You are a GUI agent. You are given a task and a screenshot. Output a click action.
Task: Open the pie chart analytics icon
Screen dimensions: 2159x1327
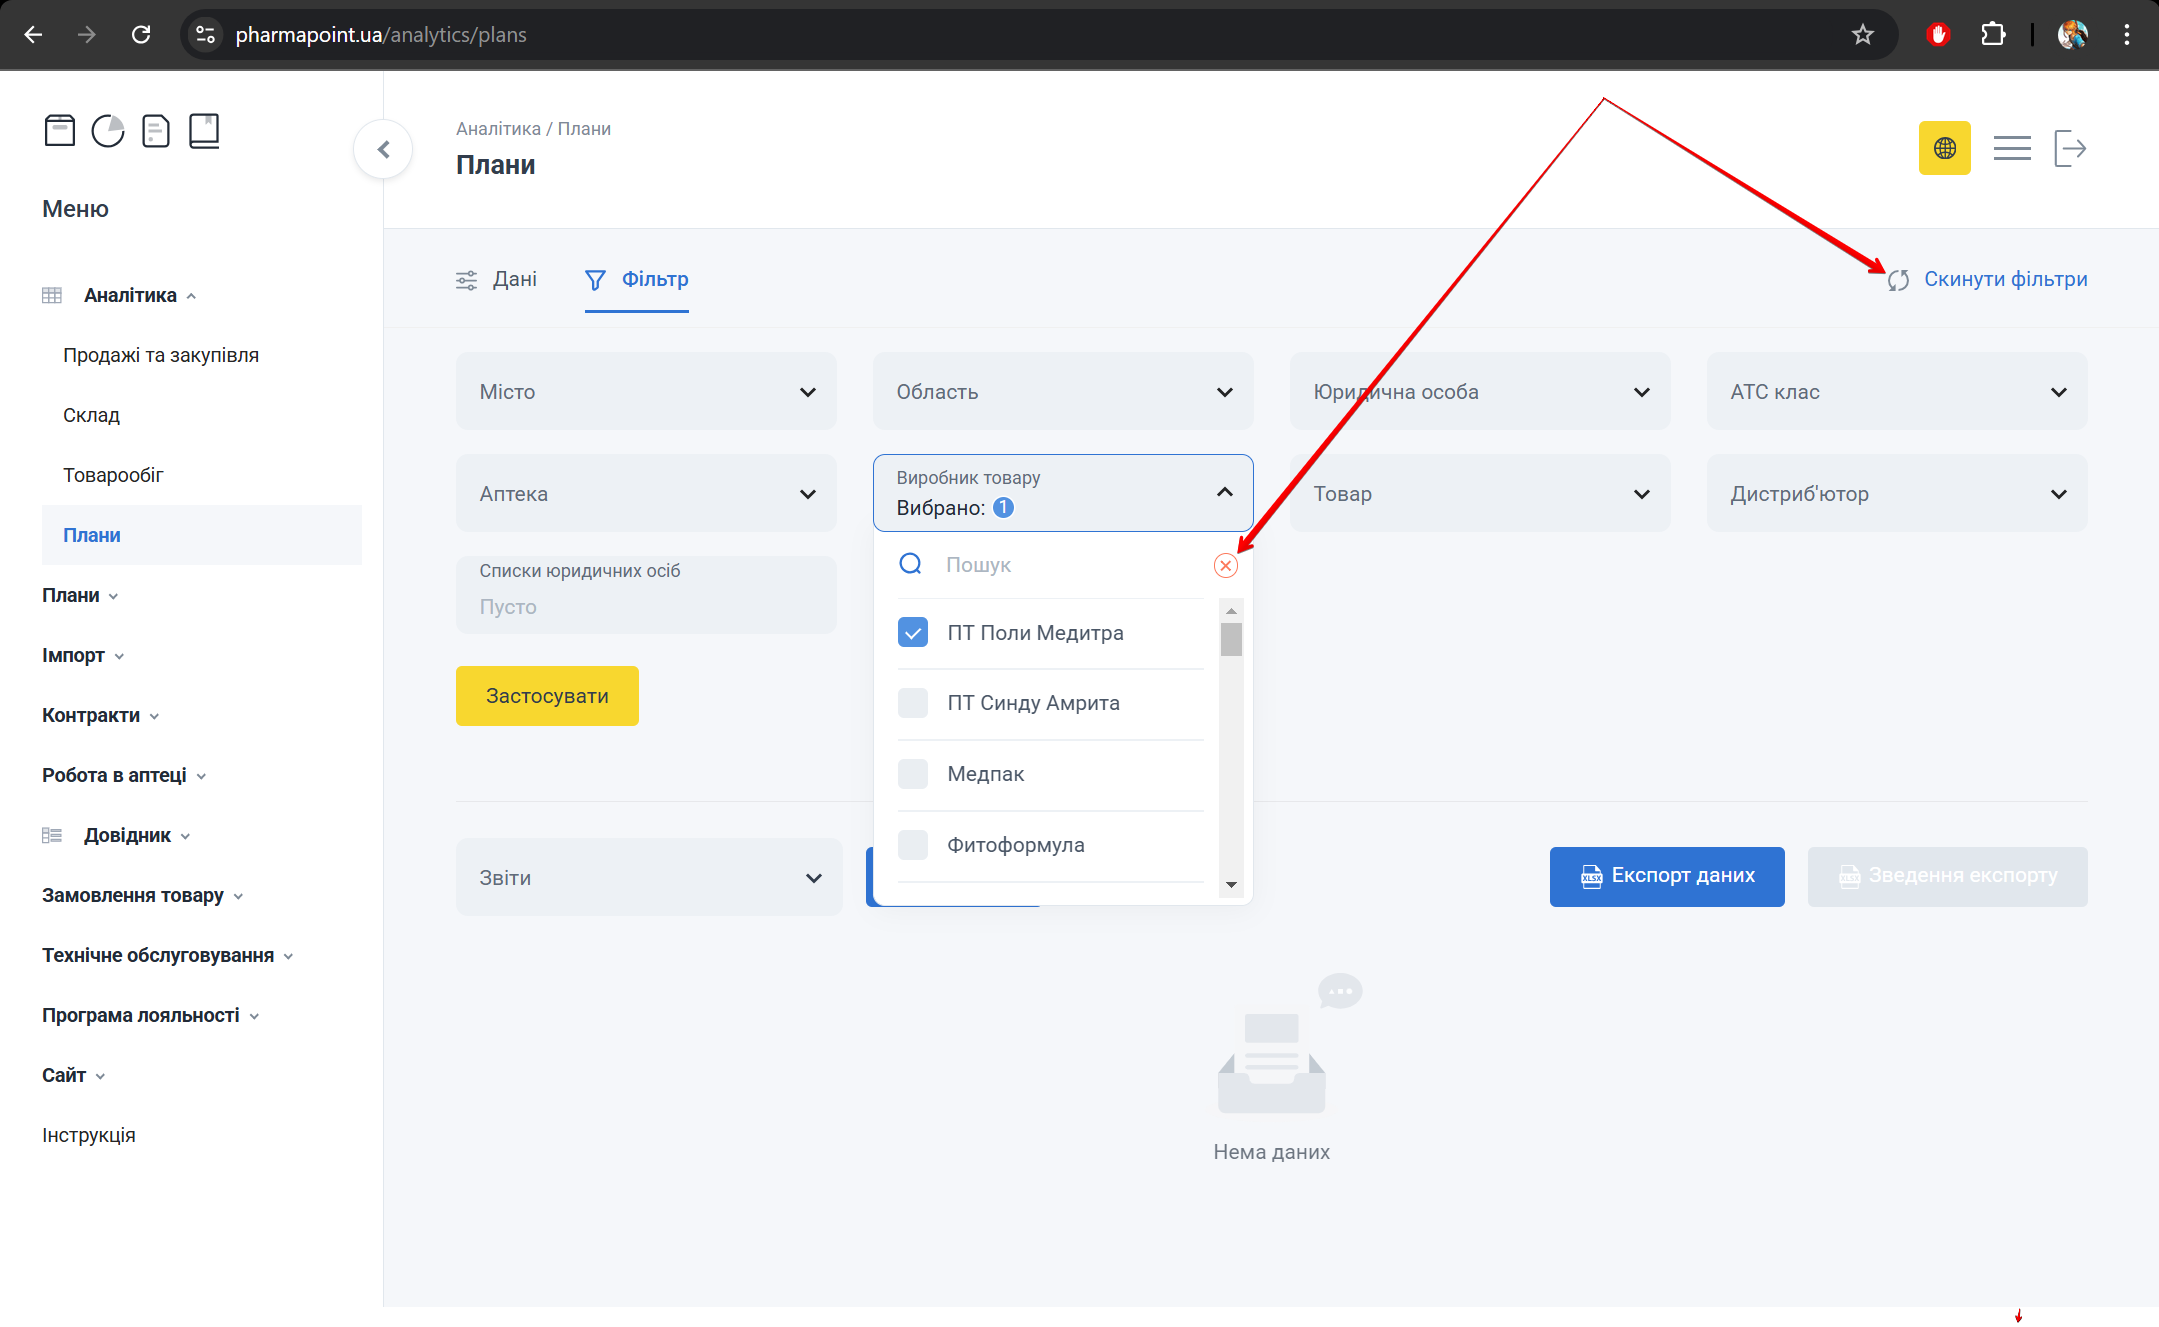coord(108,131)
